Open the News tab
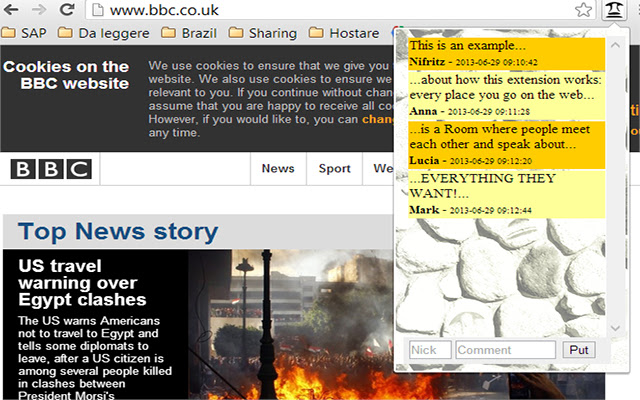The image size is (640, 400). [x=278, y=169]
